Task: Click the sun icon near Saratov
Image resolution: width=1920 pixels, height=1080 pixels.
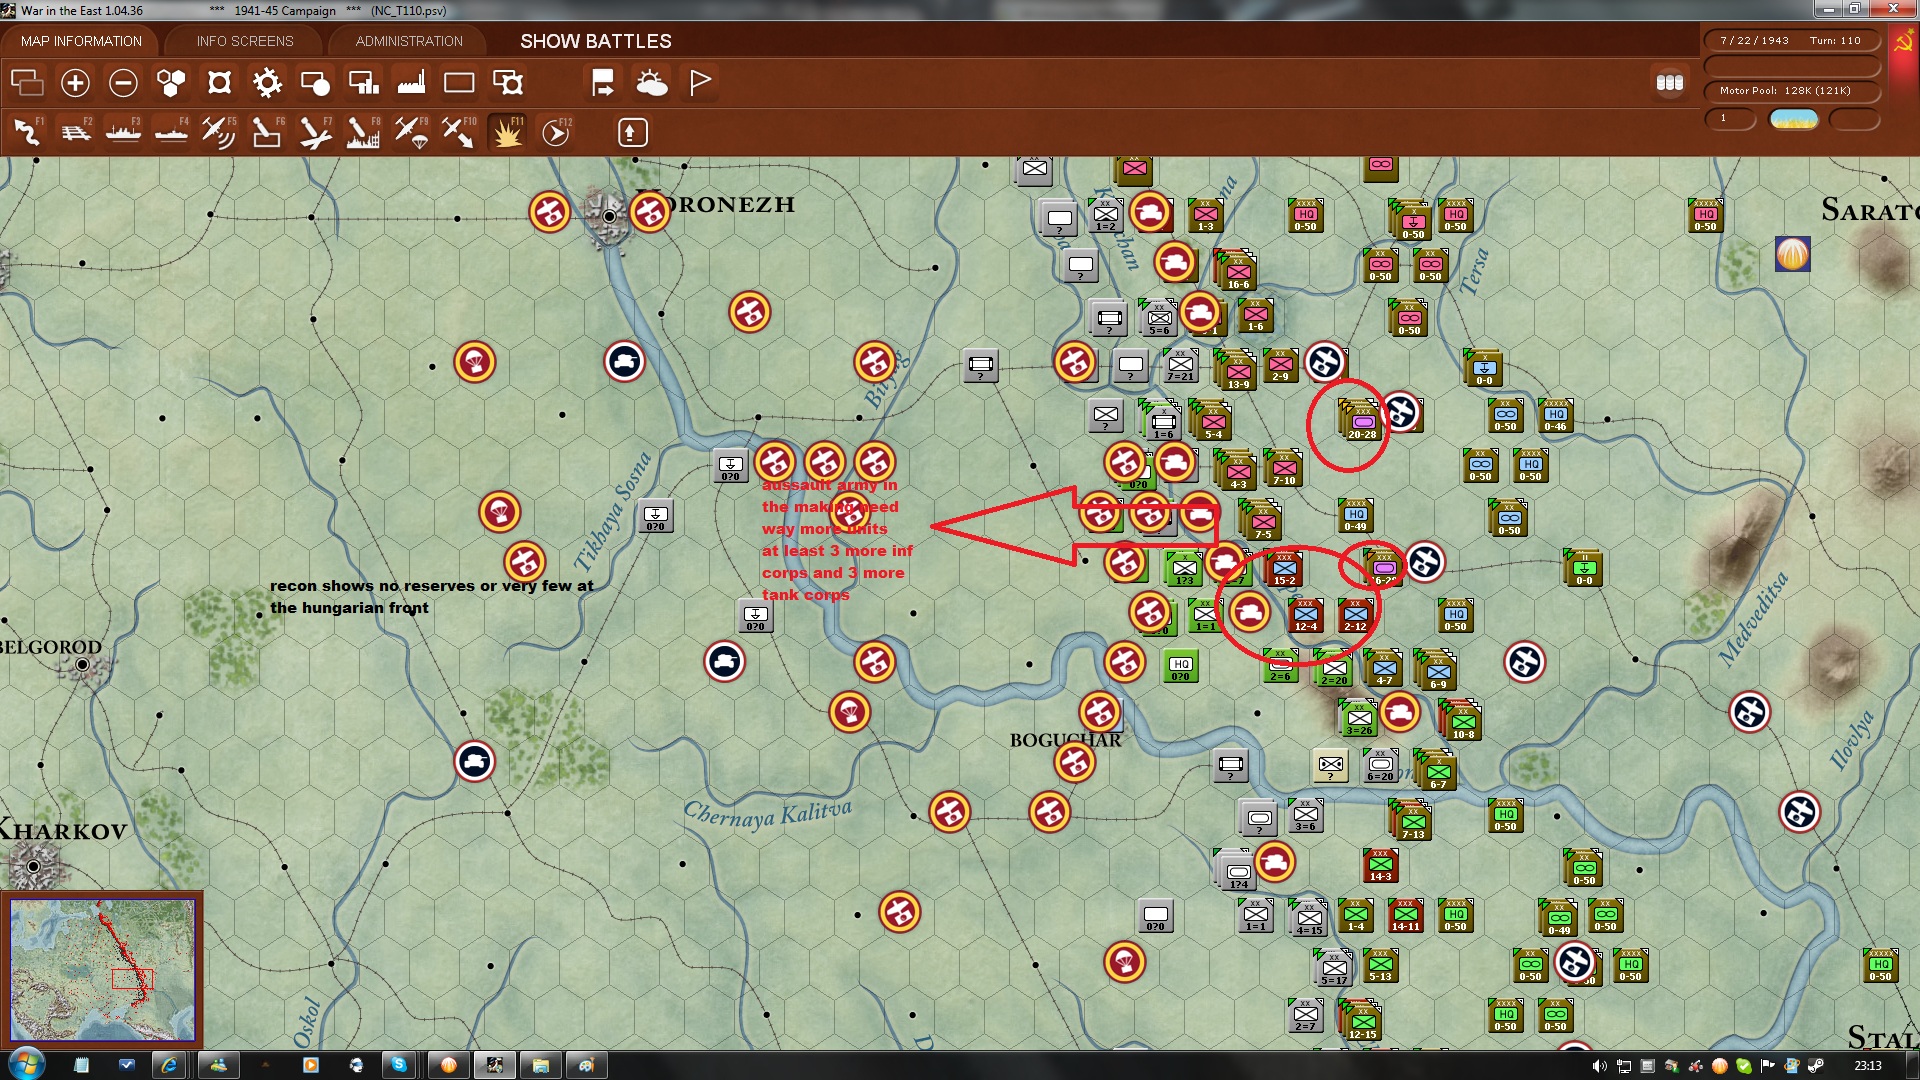Action: pos(1792,254)
